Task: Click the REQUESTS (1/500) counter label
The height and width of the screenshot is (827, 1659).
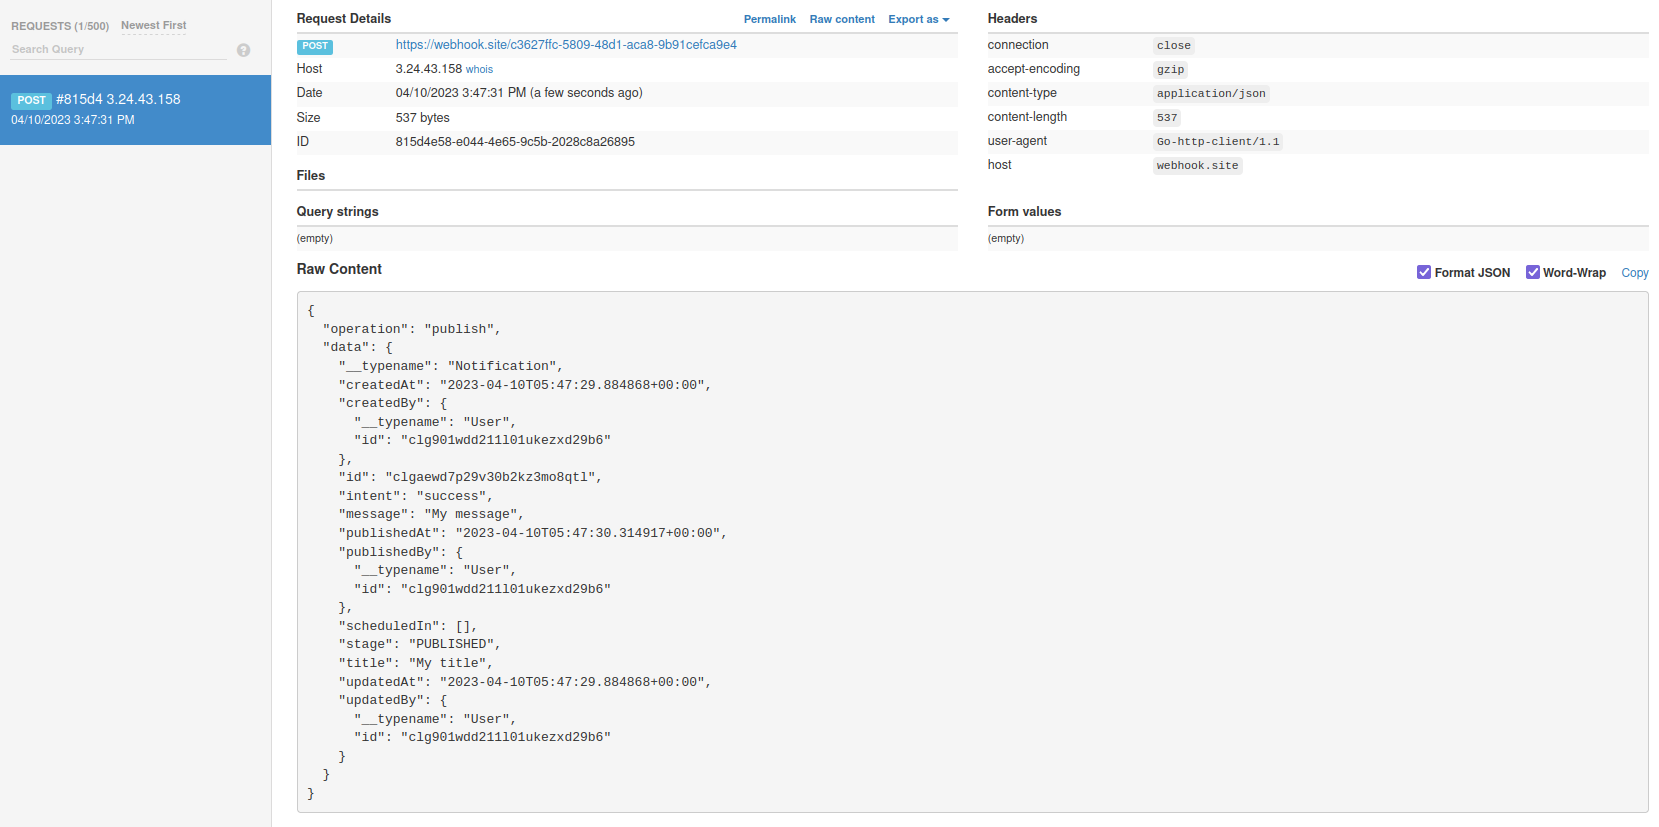Action: coord(60,26)
